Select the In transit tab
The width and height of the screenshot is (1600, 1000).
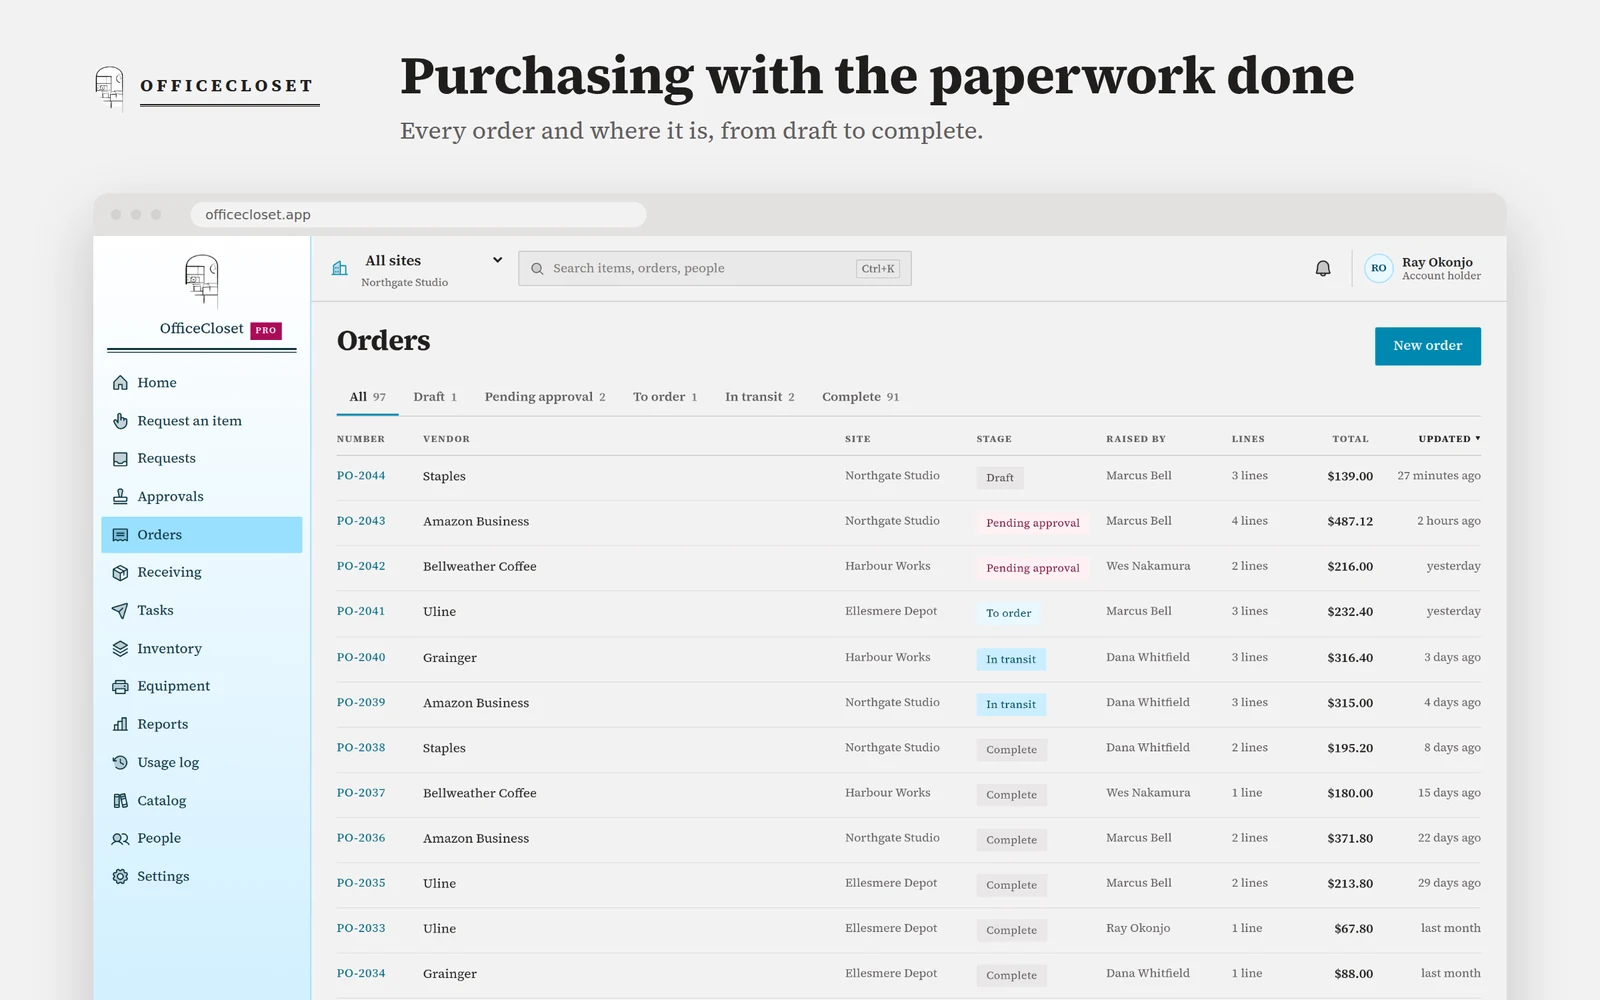[x=760, y=397]
